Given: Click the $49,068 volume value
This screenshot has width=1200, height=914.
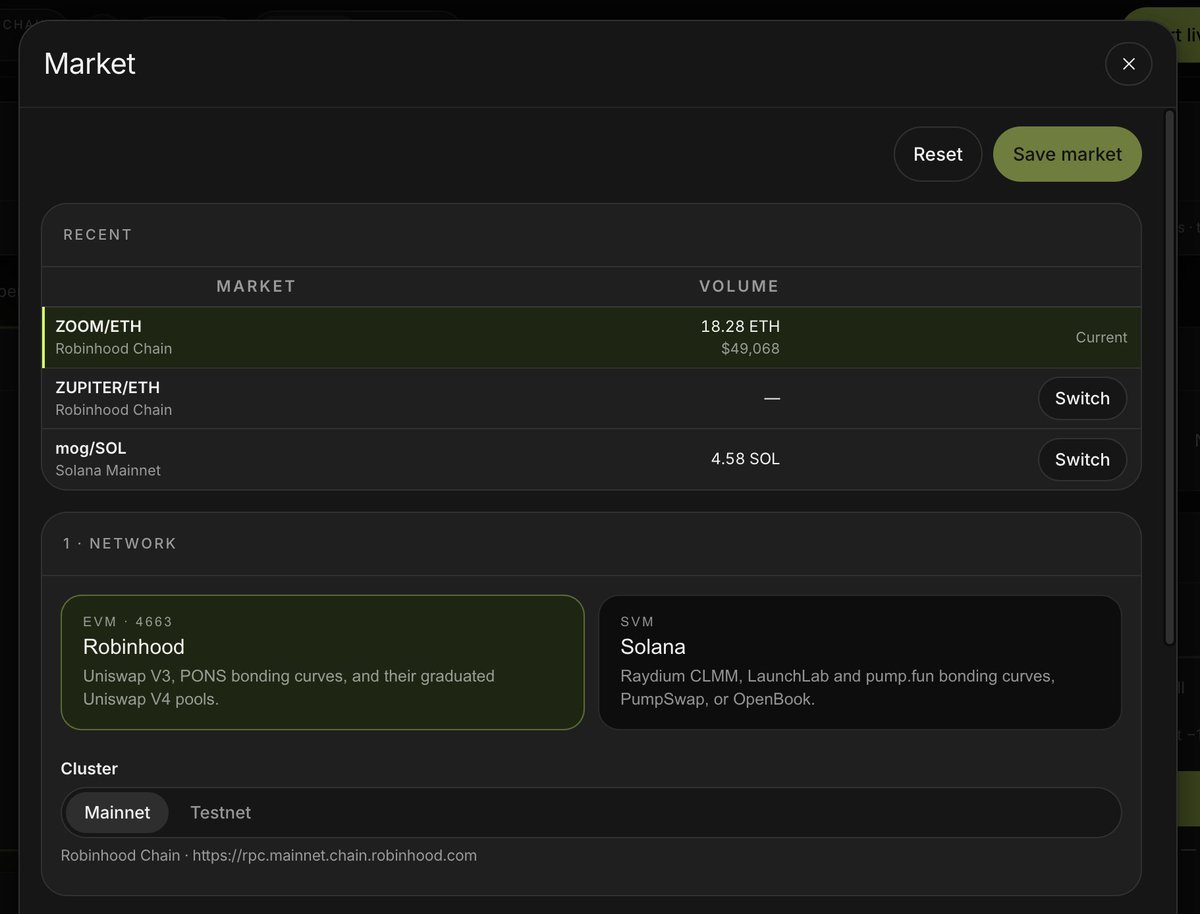Looking at the screenshot, I should point(752,349).
